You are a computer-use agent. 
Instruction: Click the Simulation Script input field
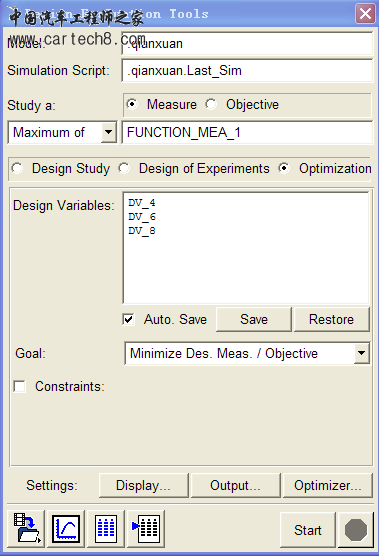tap(247, 71)
